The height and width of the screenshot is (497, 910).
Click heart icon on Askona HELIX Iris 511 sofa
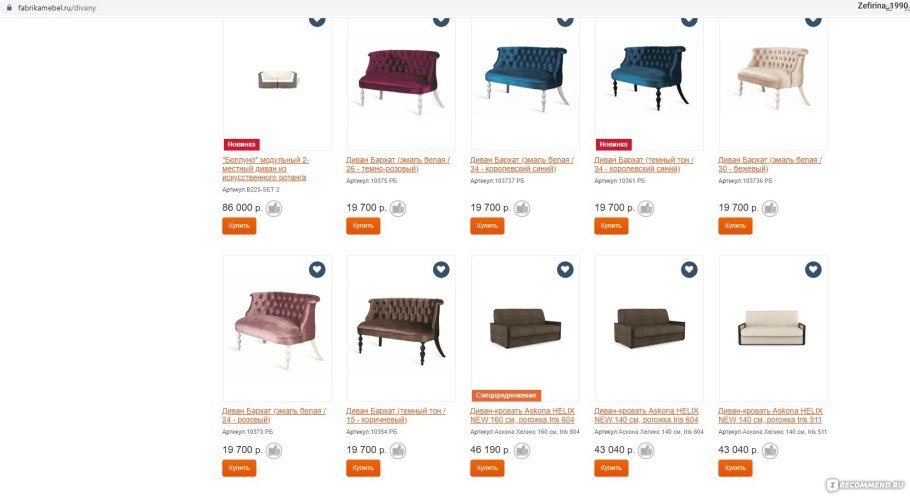point(813,269)
